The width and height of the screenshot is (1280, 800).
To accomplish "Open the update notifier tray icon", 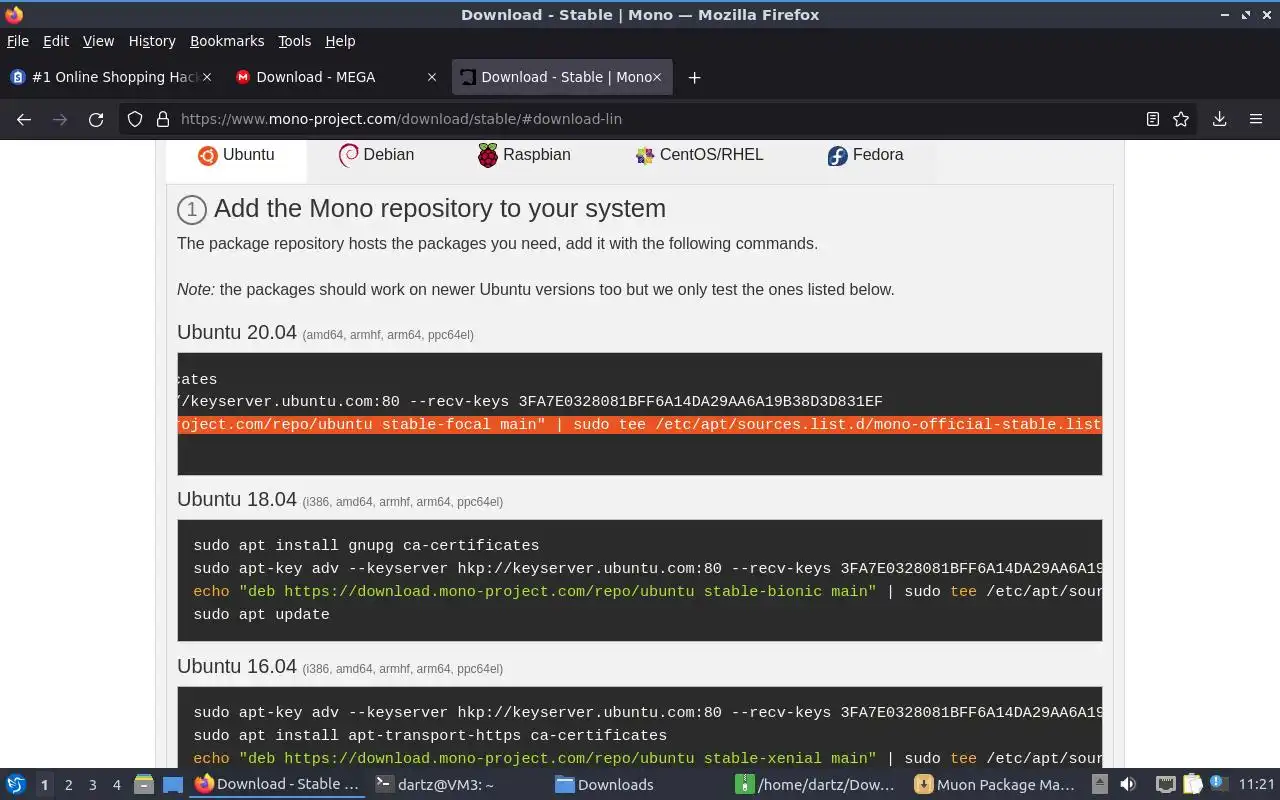I will pos(1218,784).
